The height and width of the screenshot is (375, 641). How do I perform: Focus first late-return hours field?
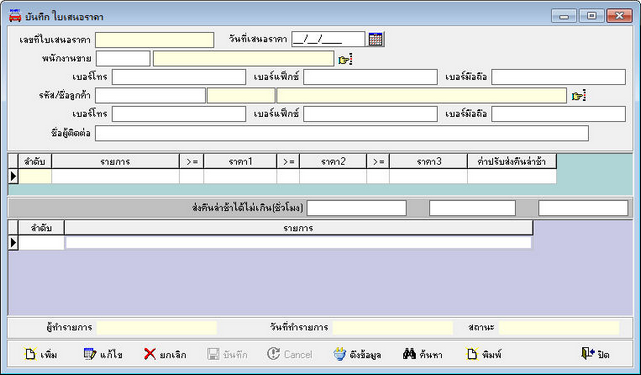pyautogui.click(x=356, y=208)
